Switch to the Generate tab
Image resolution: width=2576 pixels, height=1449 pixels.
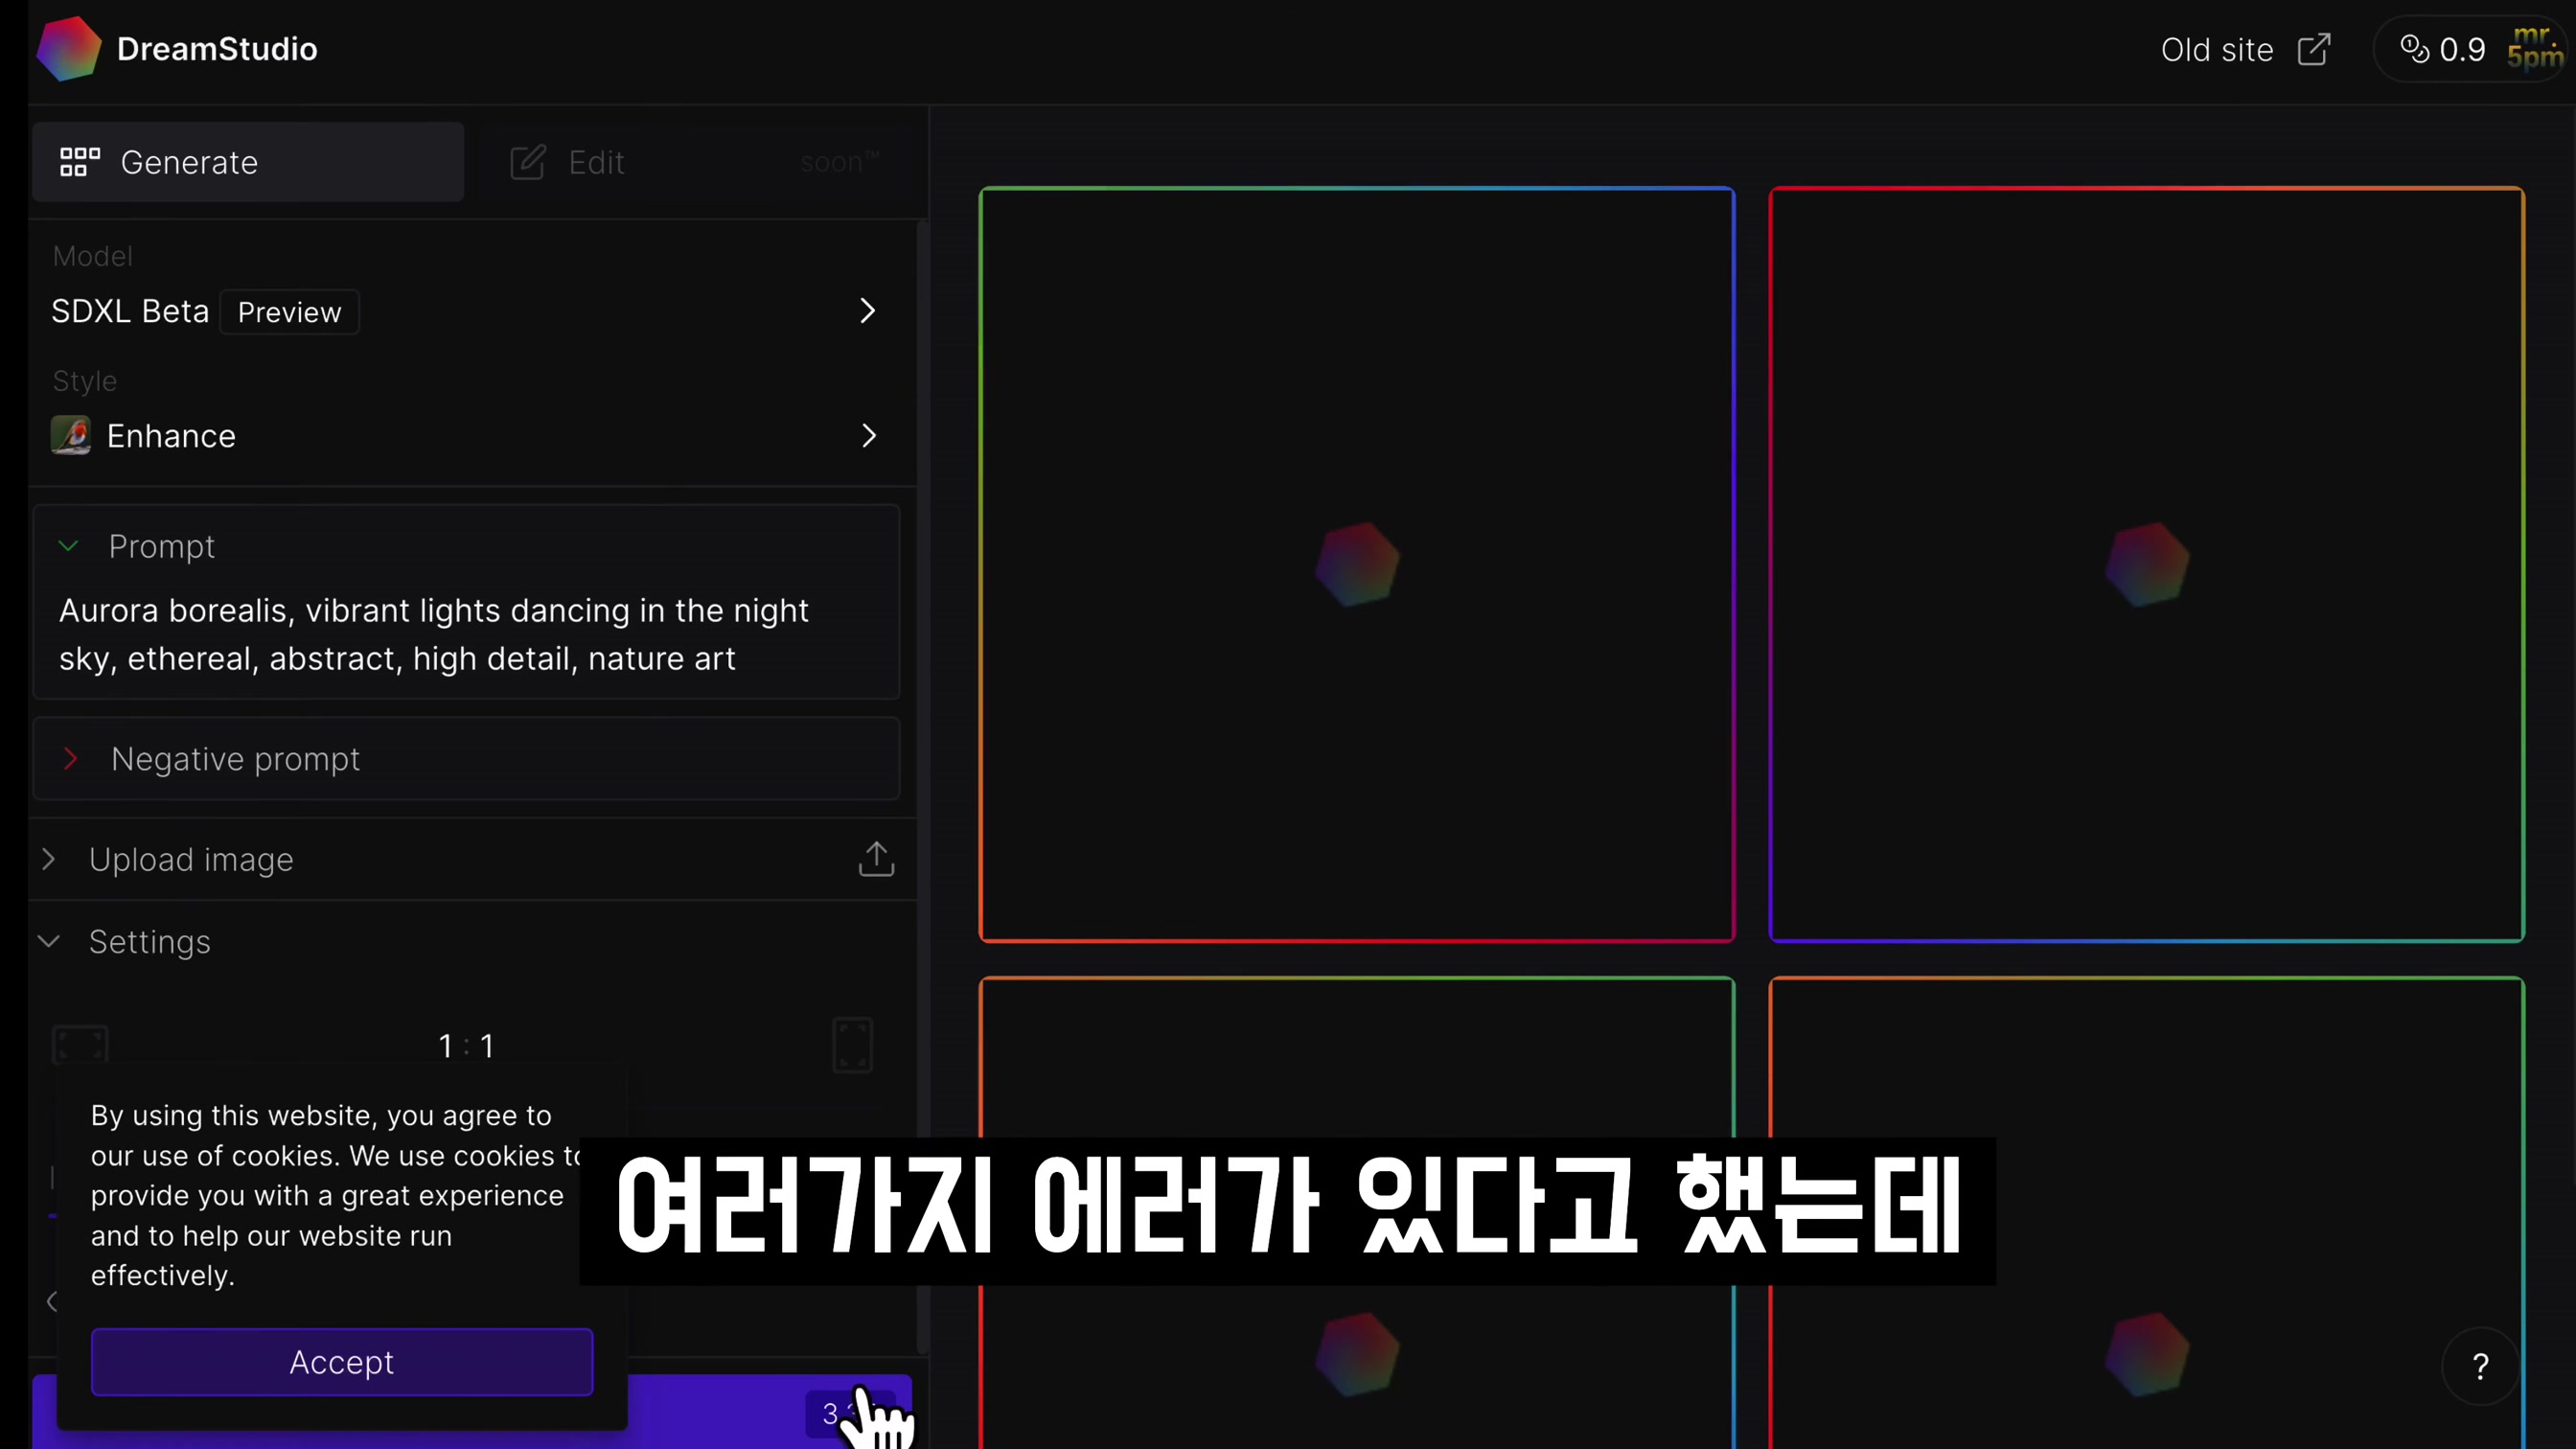coord(248,162)
